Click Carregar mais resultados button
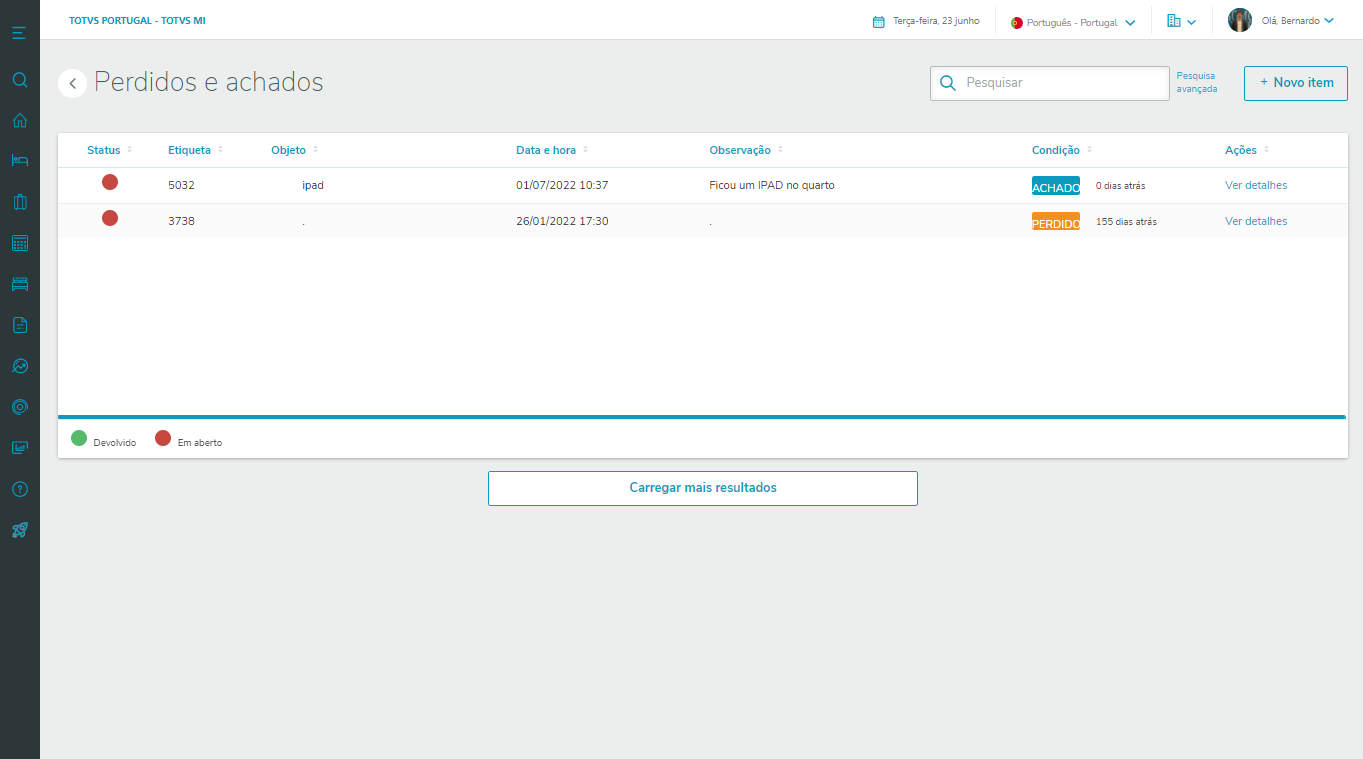The width and height of the screenshot is (1363, 759). tap(702, 488)
